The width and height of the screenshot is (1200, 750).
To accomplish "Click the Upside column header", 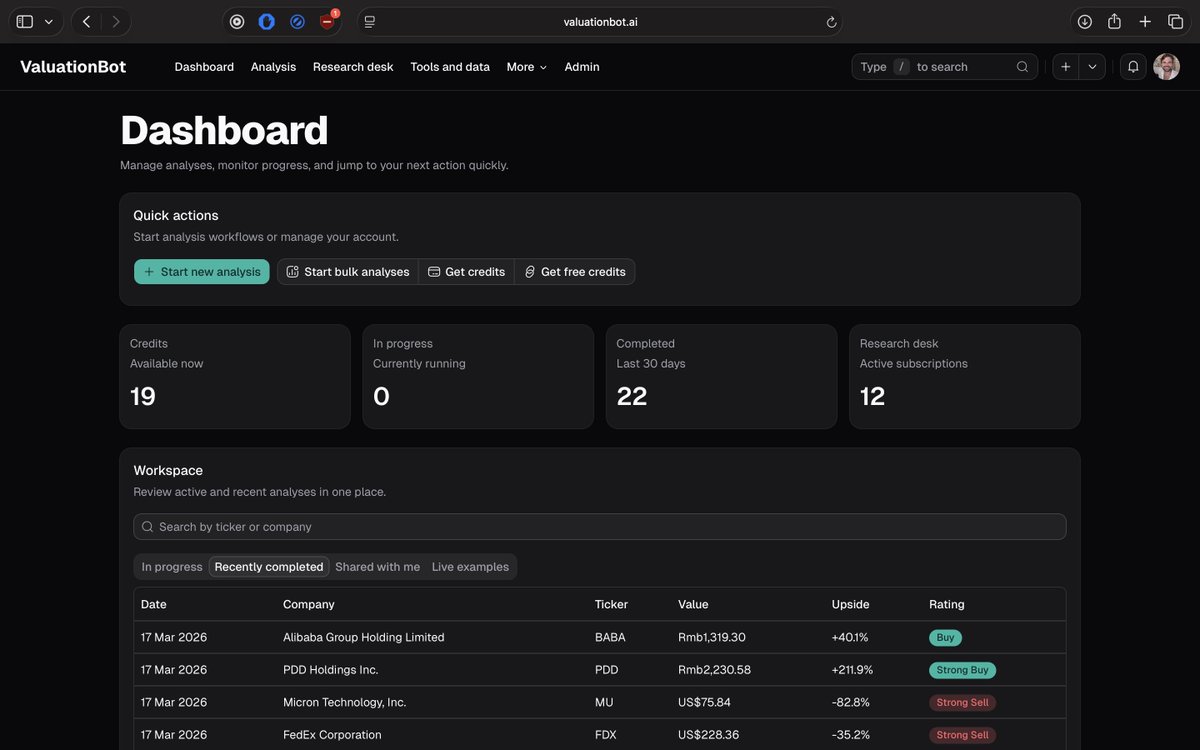I will (851, 604).
